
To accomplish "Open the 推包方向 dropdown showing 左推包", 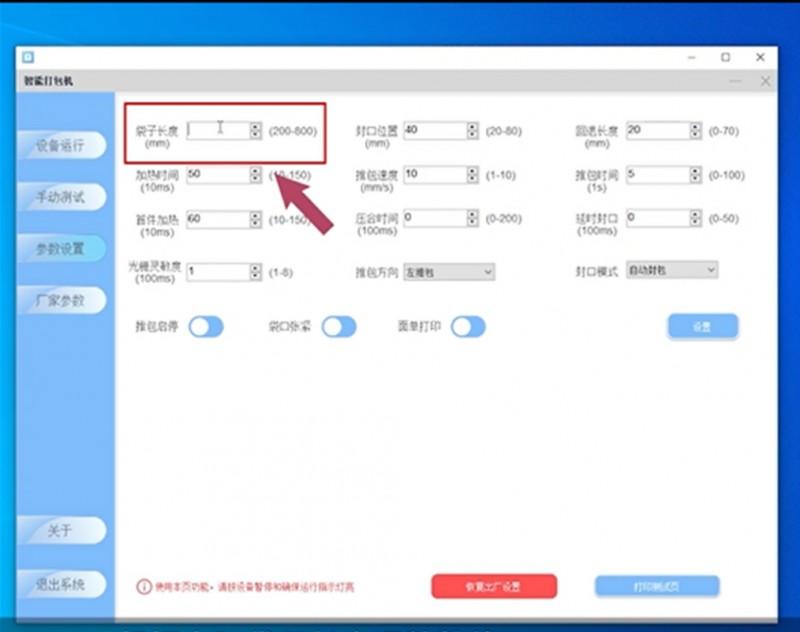I will [x=450, y=272].
